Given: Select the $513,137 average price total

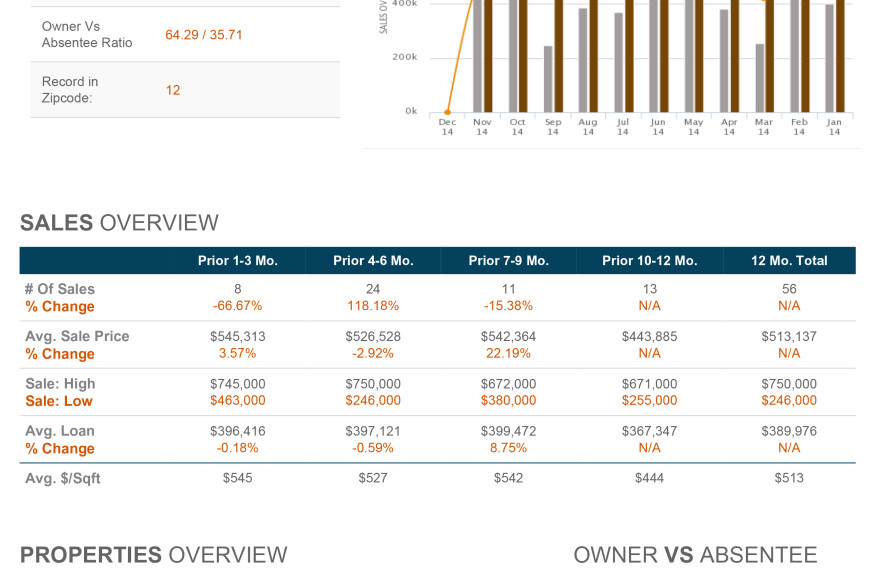Looking at the screenshot, I should [x=789, y=336].
